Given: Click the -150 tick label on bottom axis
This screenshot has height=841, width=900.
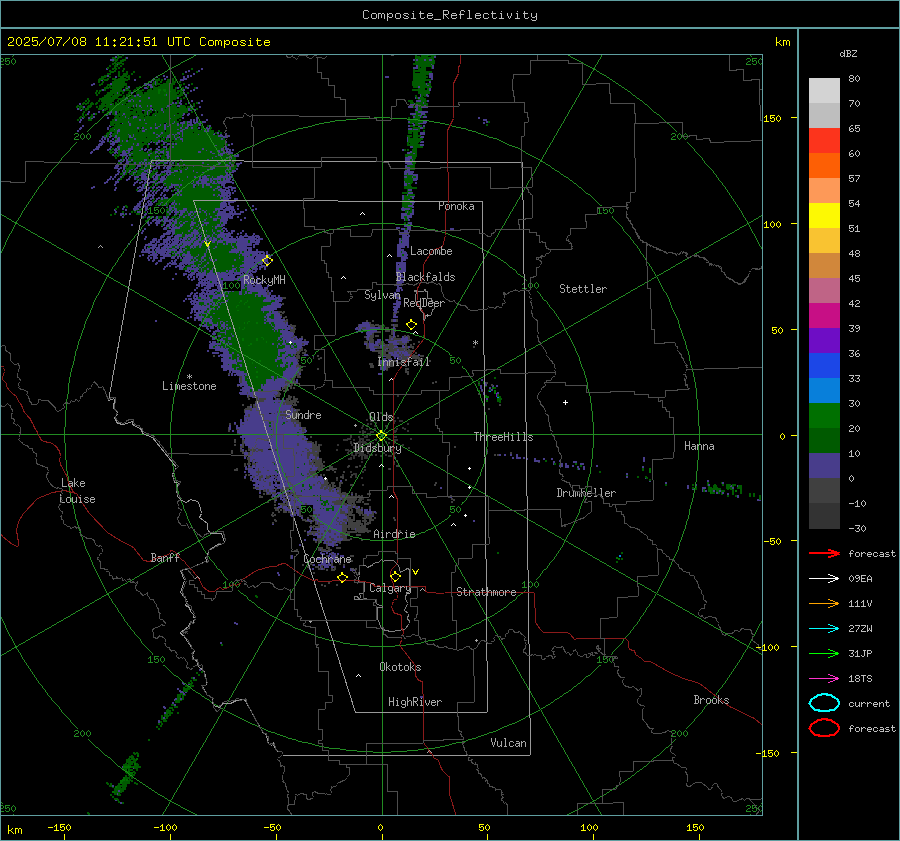Looking at the screenshot, I should [59, 827].
